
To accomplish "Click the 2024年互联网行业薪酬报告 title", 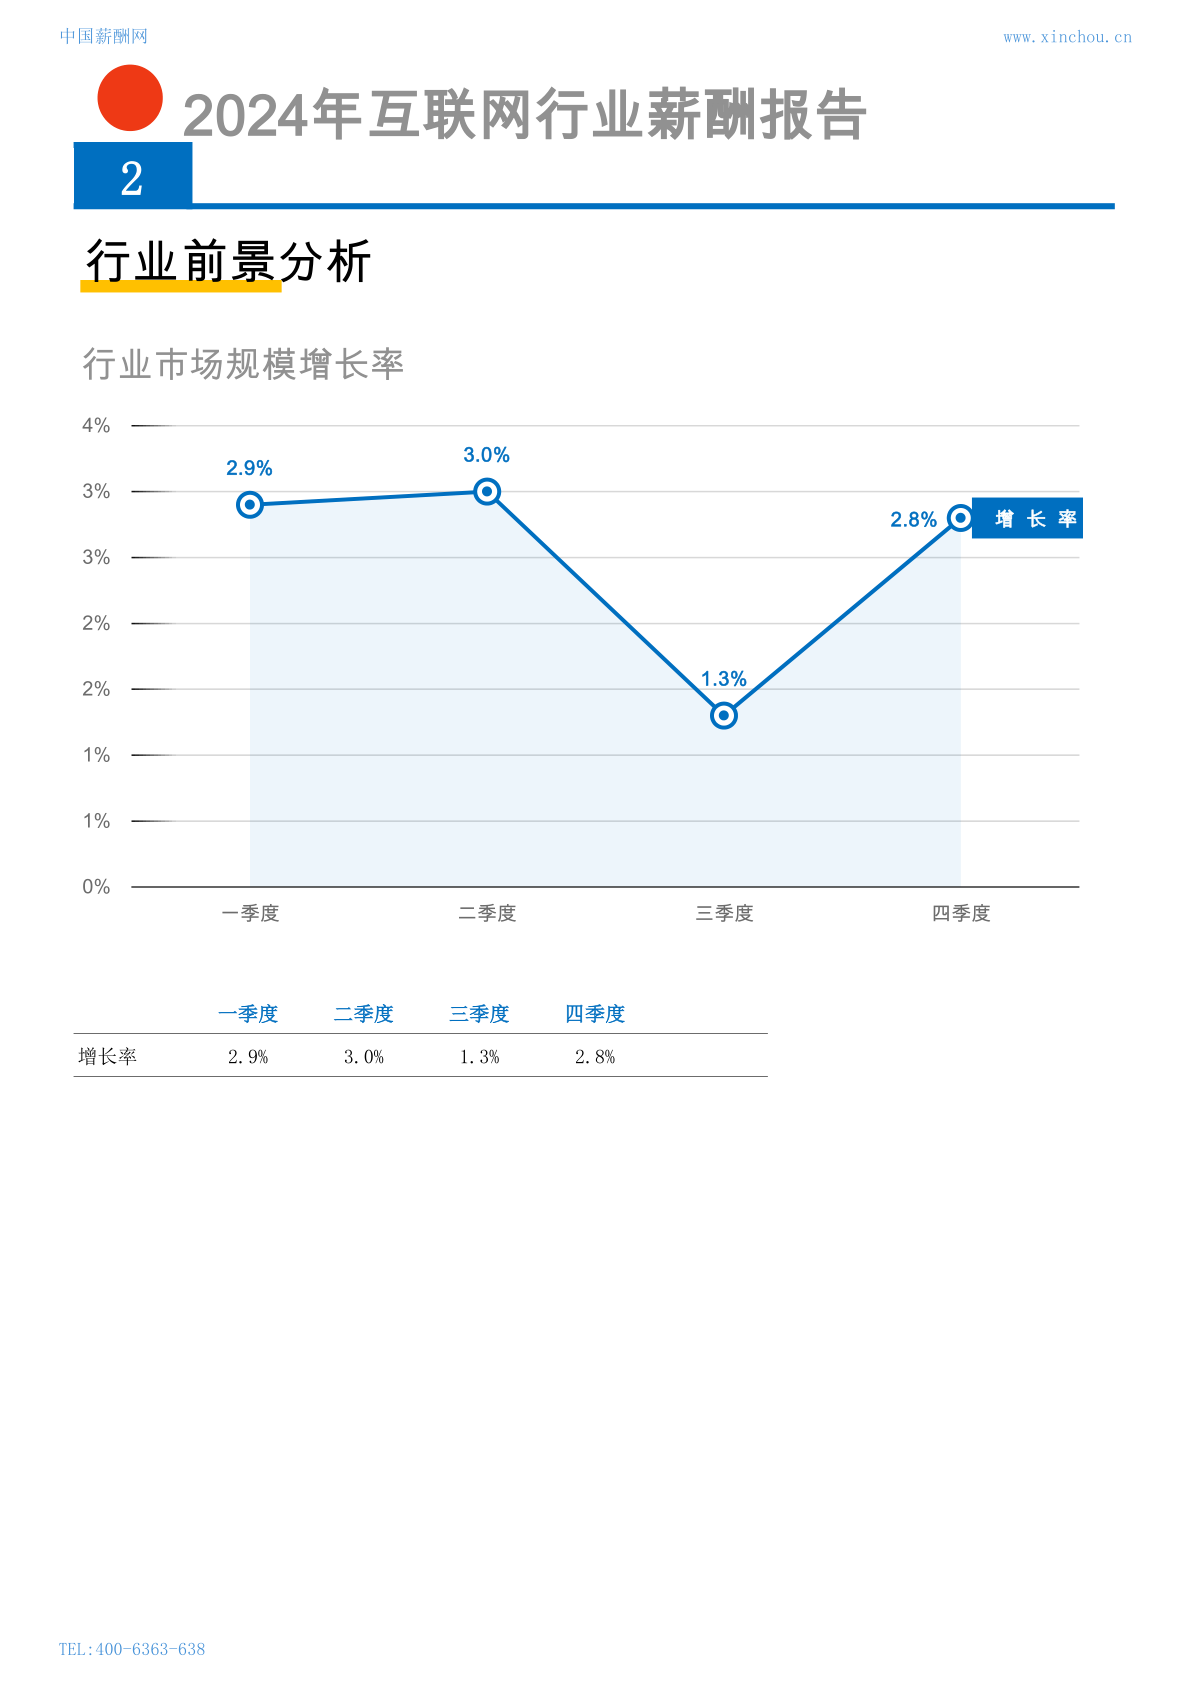I will coord(525,114).
